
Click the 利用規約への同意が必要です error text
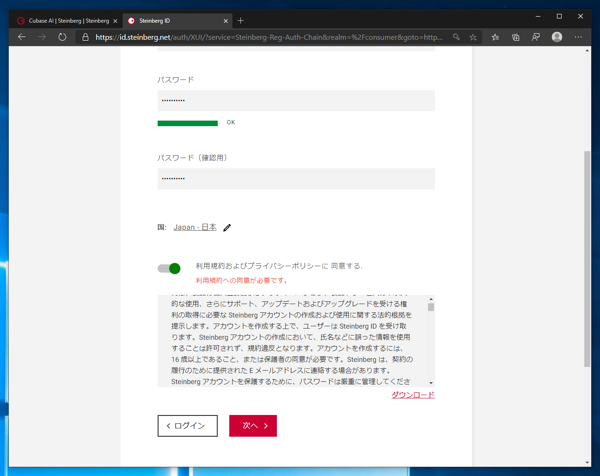pos(241,280)
